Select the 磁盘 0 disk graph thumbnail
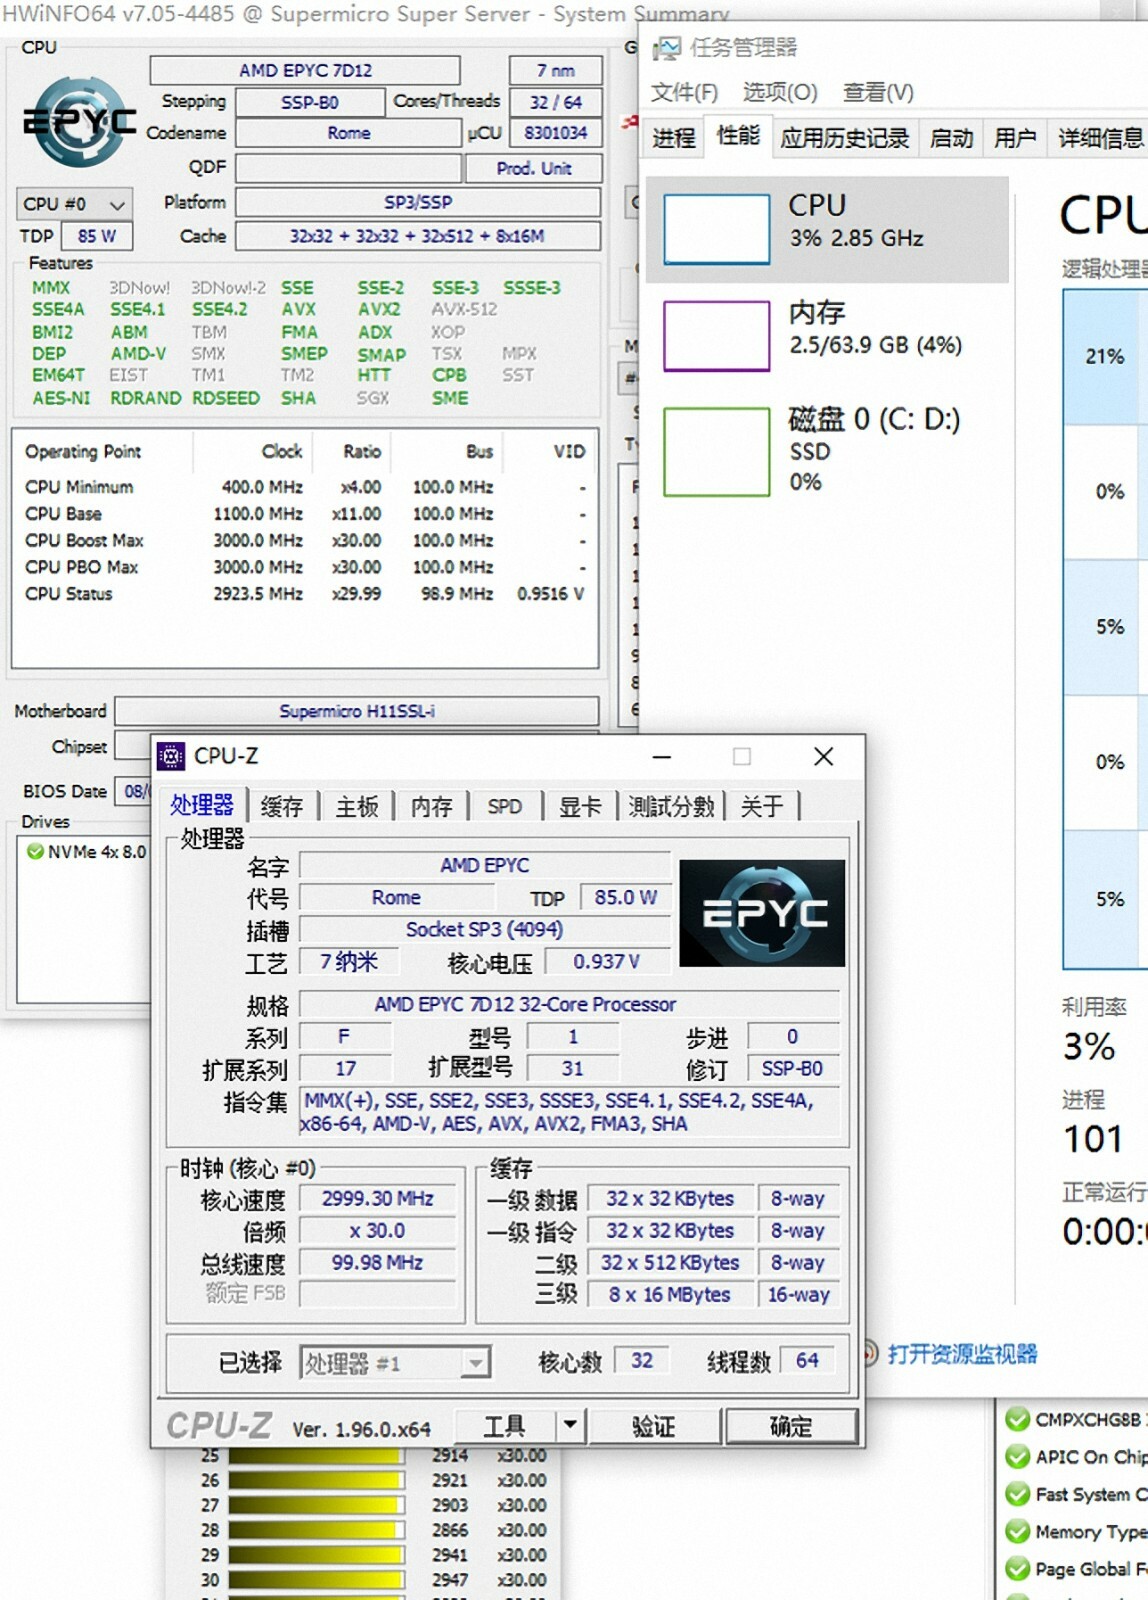The width and height of the screenshot is (1148, 1600). coord(716,451)
